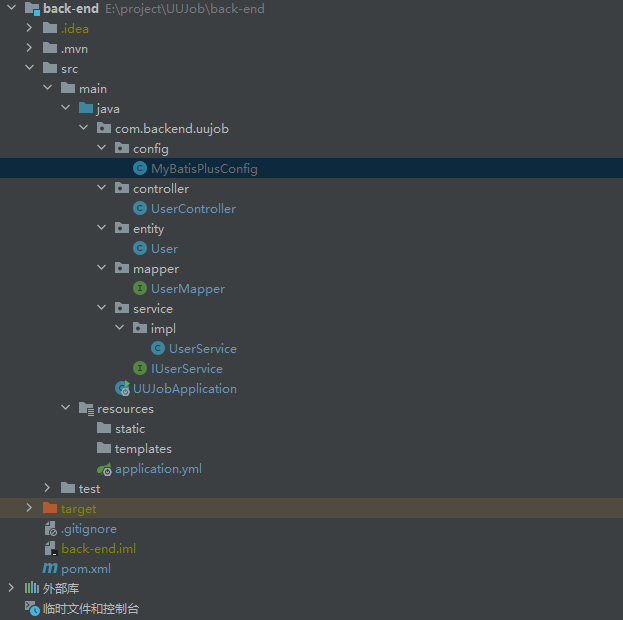Select the templates folder

point(143,449)
